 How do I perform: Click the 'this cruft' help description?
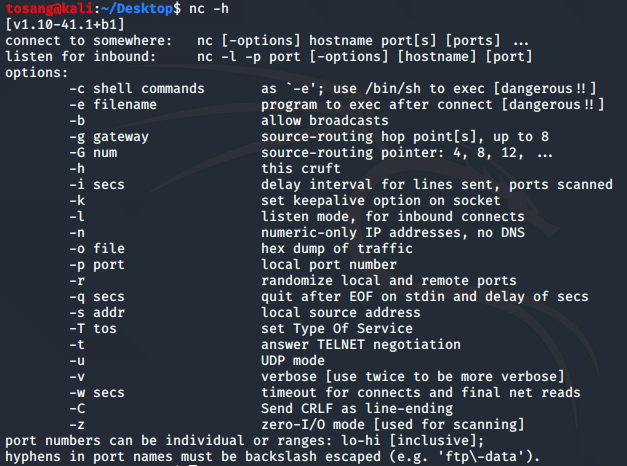301,168
